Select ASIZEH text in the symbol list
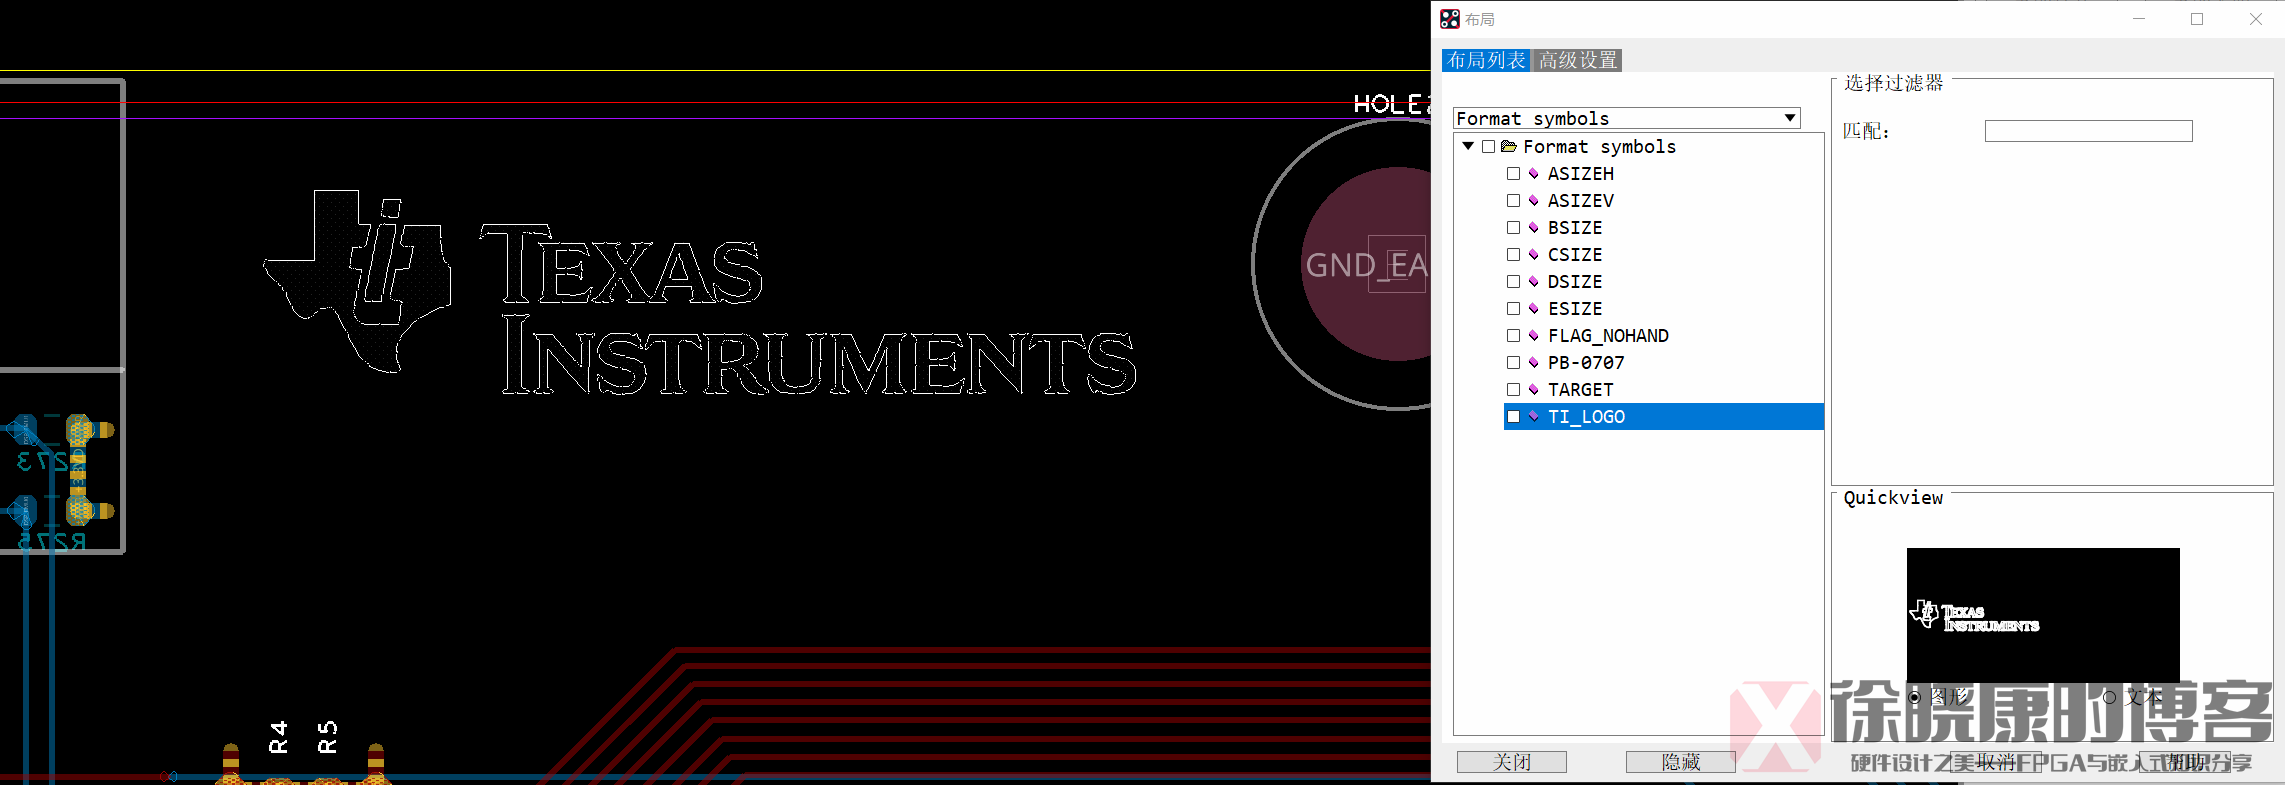This screenshot has height=785, width=2285. [1580, 174]
